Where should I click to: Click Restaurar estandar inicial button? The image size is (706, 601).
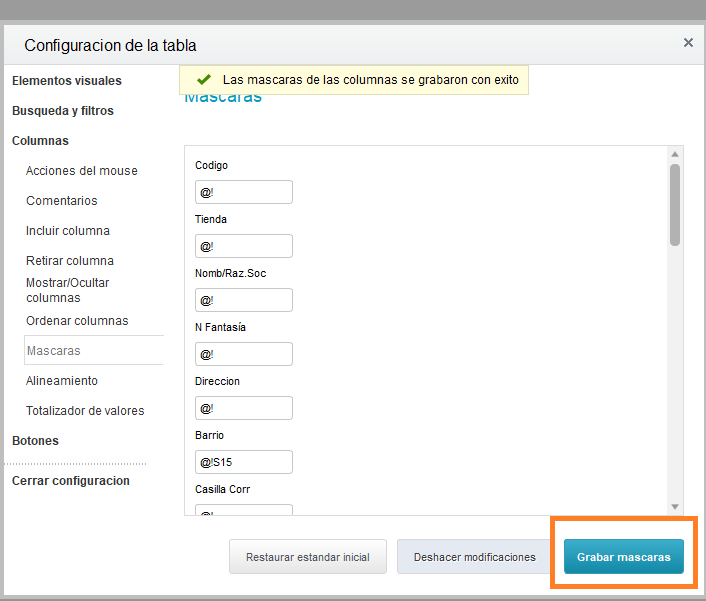click(308, 557)
